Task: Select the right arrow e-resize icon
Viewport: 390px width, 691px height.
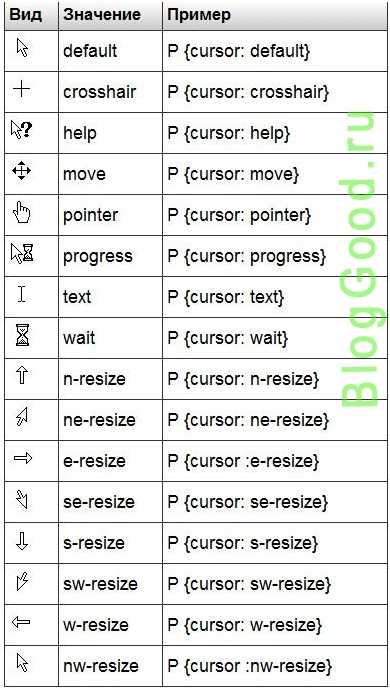Action: [x=23, y=458]
